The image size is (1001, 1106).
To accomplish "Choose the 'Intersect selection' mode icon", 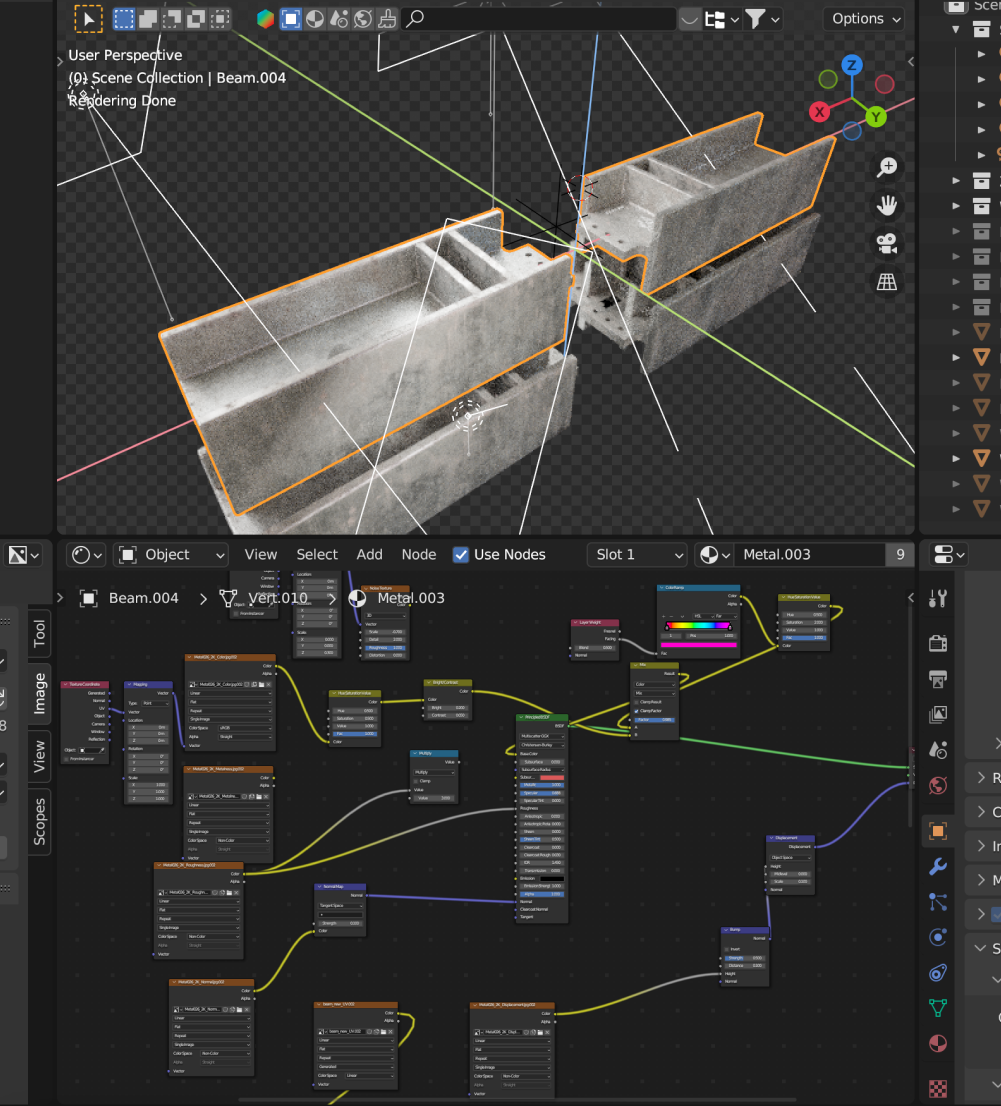I will click(x=220, y=19).
